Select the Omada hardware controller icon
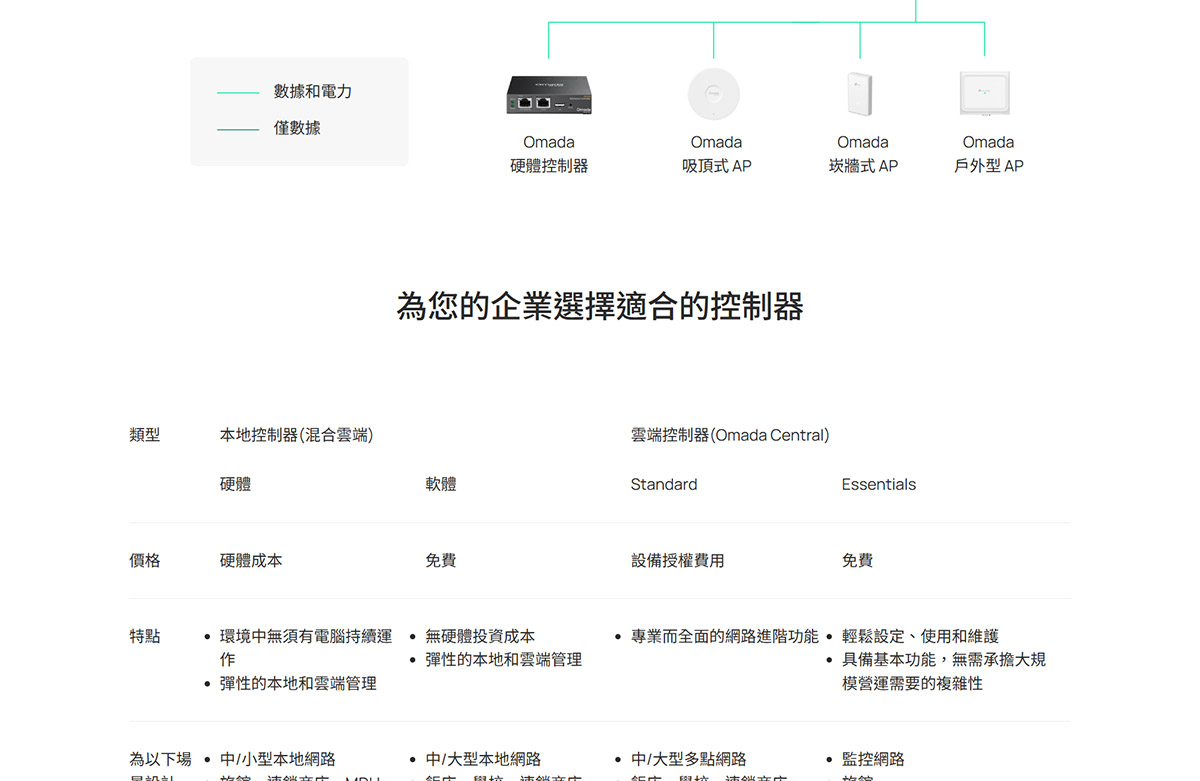1200x781 pixels. tap(548, 93)
